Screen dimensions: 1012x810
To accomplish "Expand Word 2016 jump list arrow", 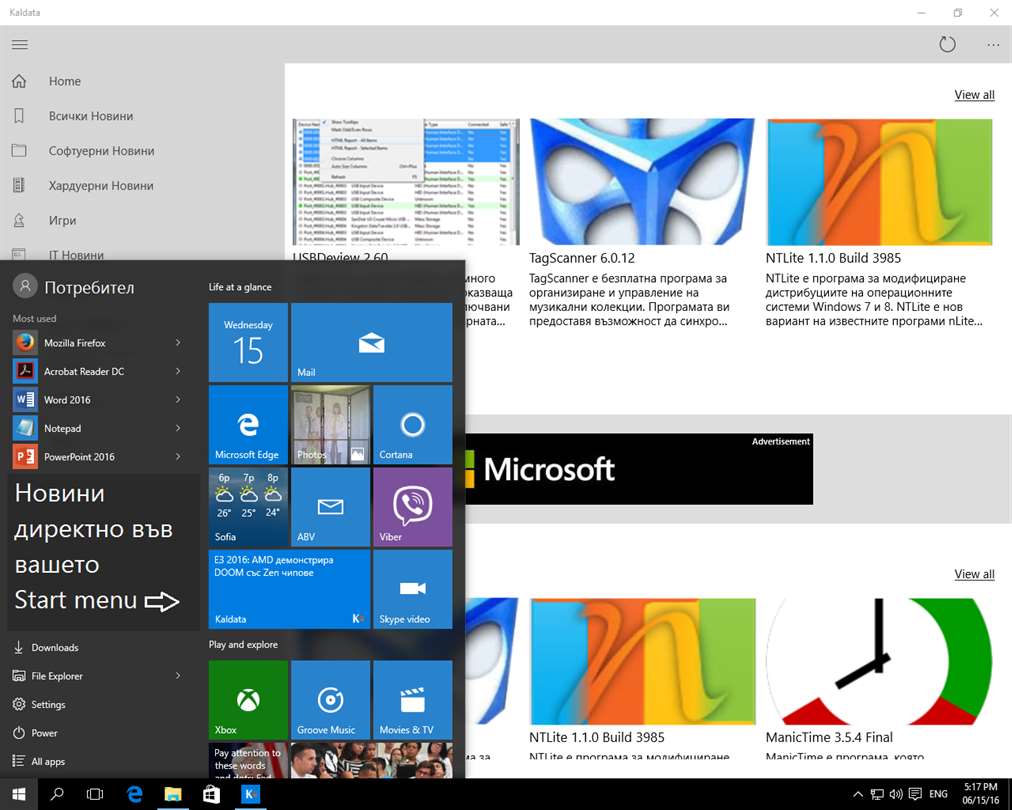I will coord(178,400).
